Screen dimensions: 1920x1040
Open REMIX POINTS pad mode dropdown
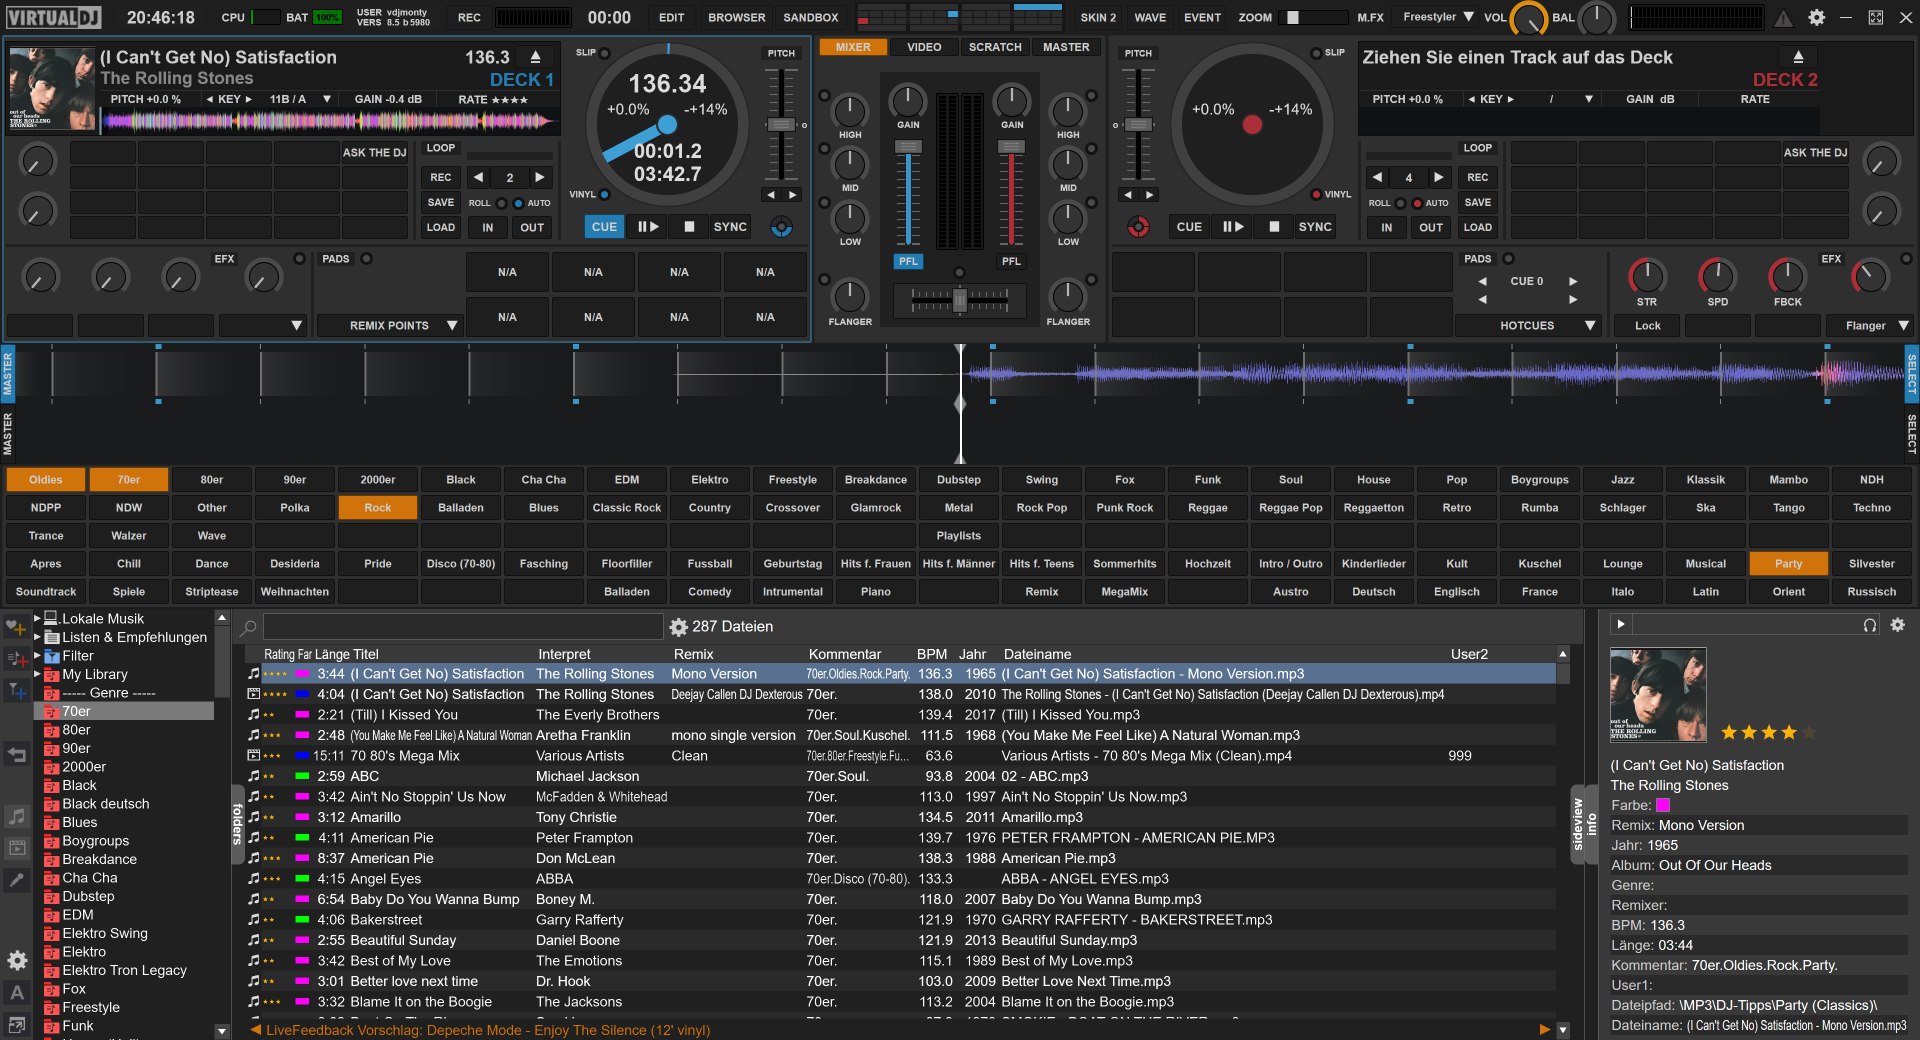click(x=452, y=325)
